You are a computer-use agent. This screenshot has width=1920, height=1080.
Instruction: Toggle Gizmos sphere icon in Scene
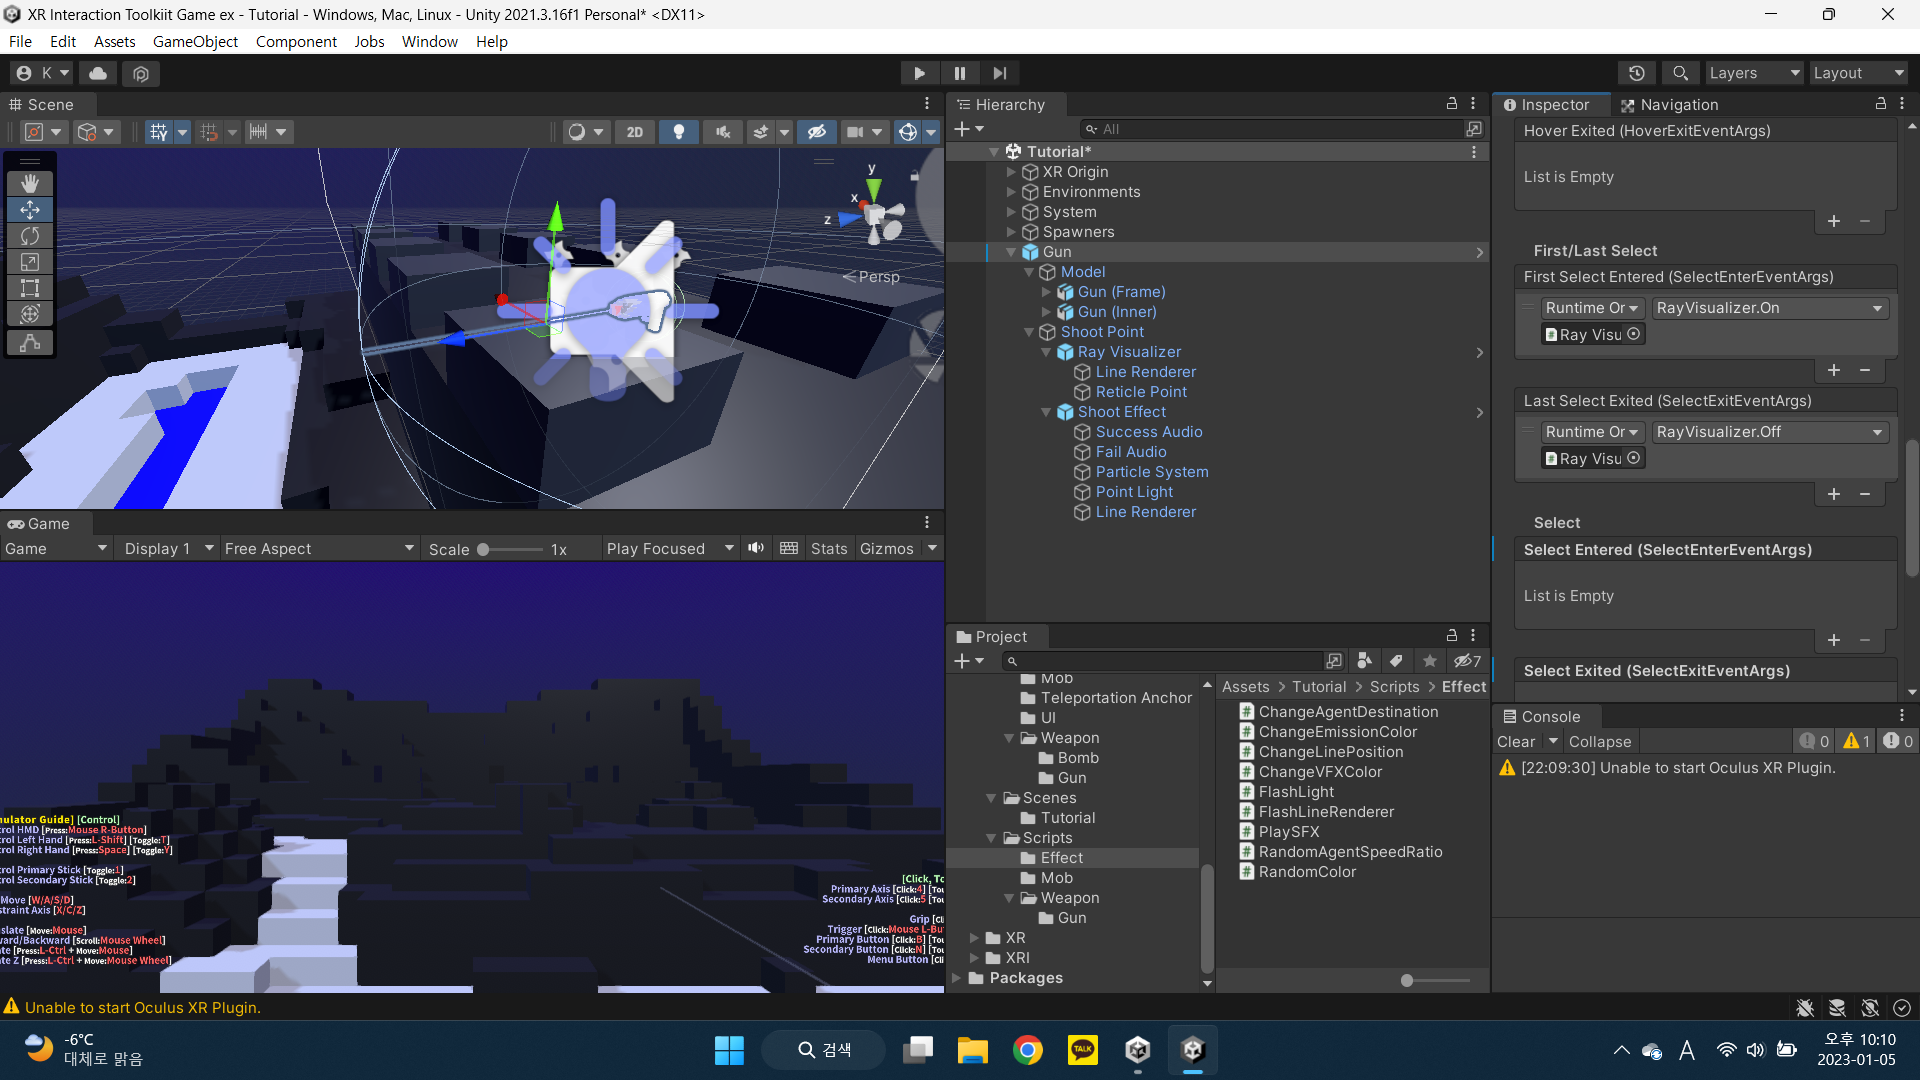pos(908,132)
